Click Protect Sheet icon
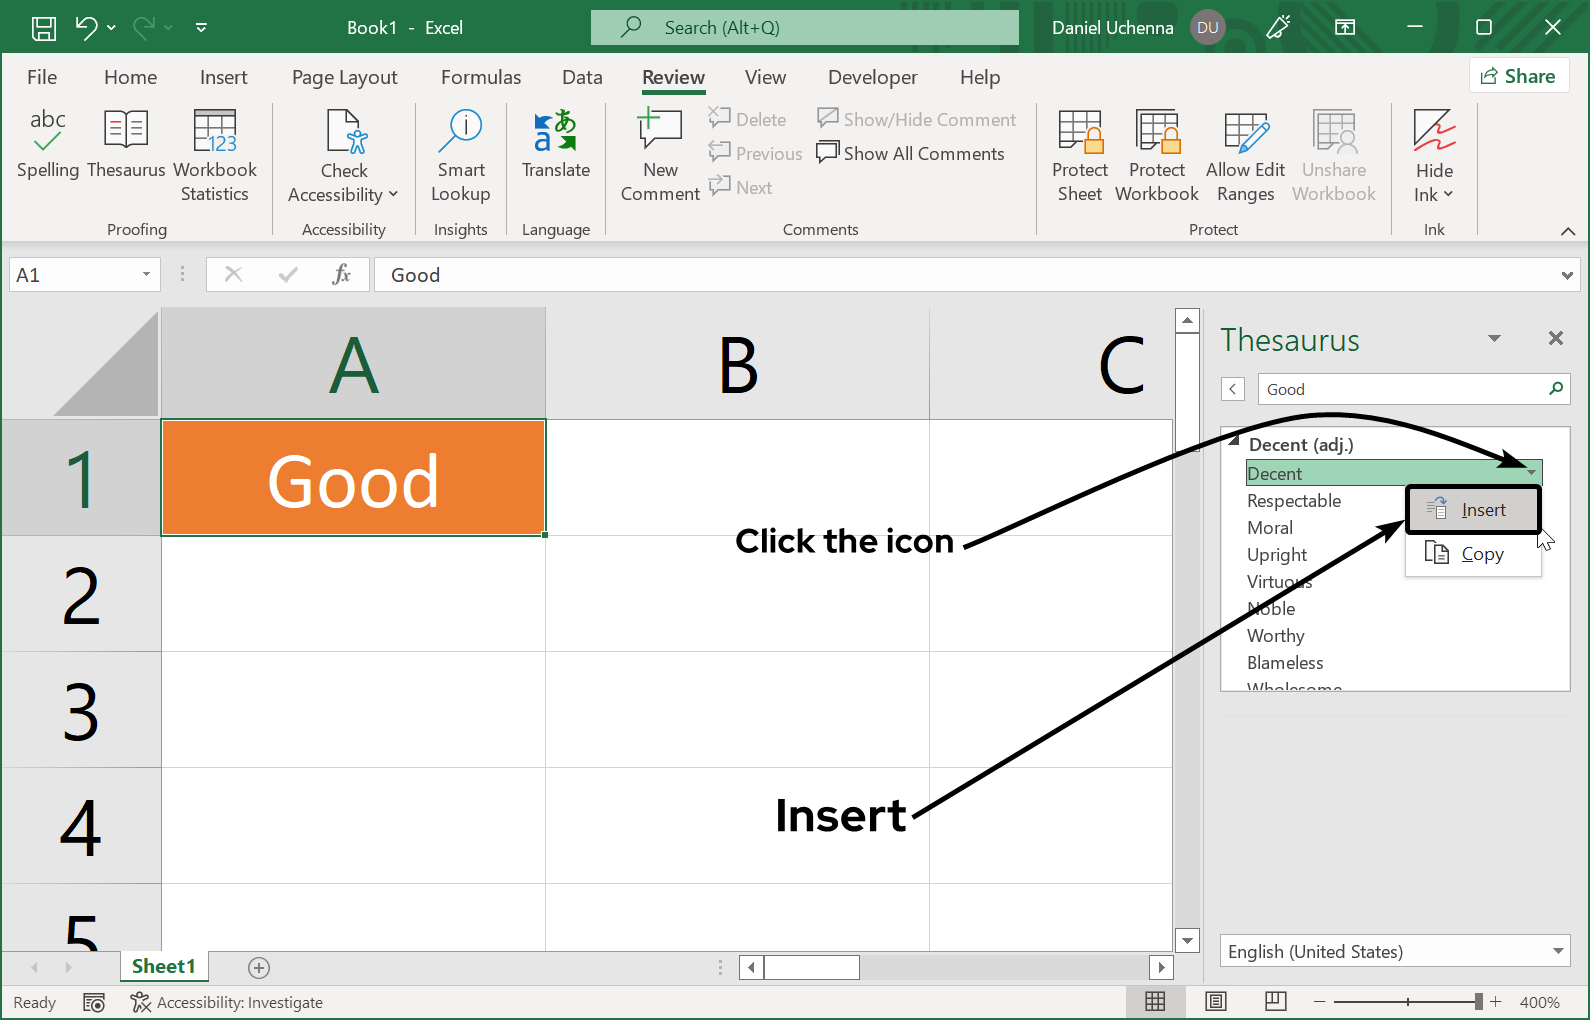1590x1020 pixels. click(1080, 155)
